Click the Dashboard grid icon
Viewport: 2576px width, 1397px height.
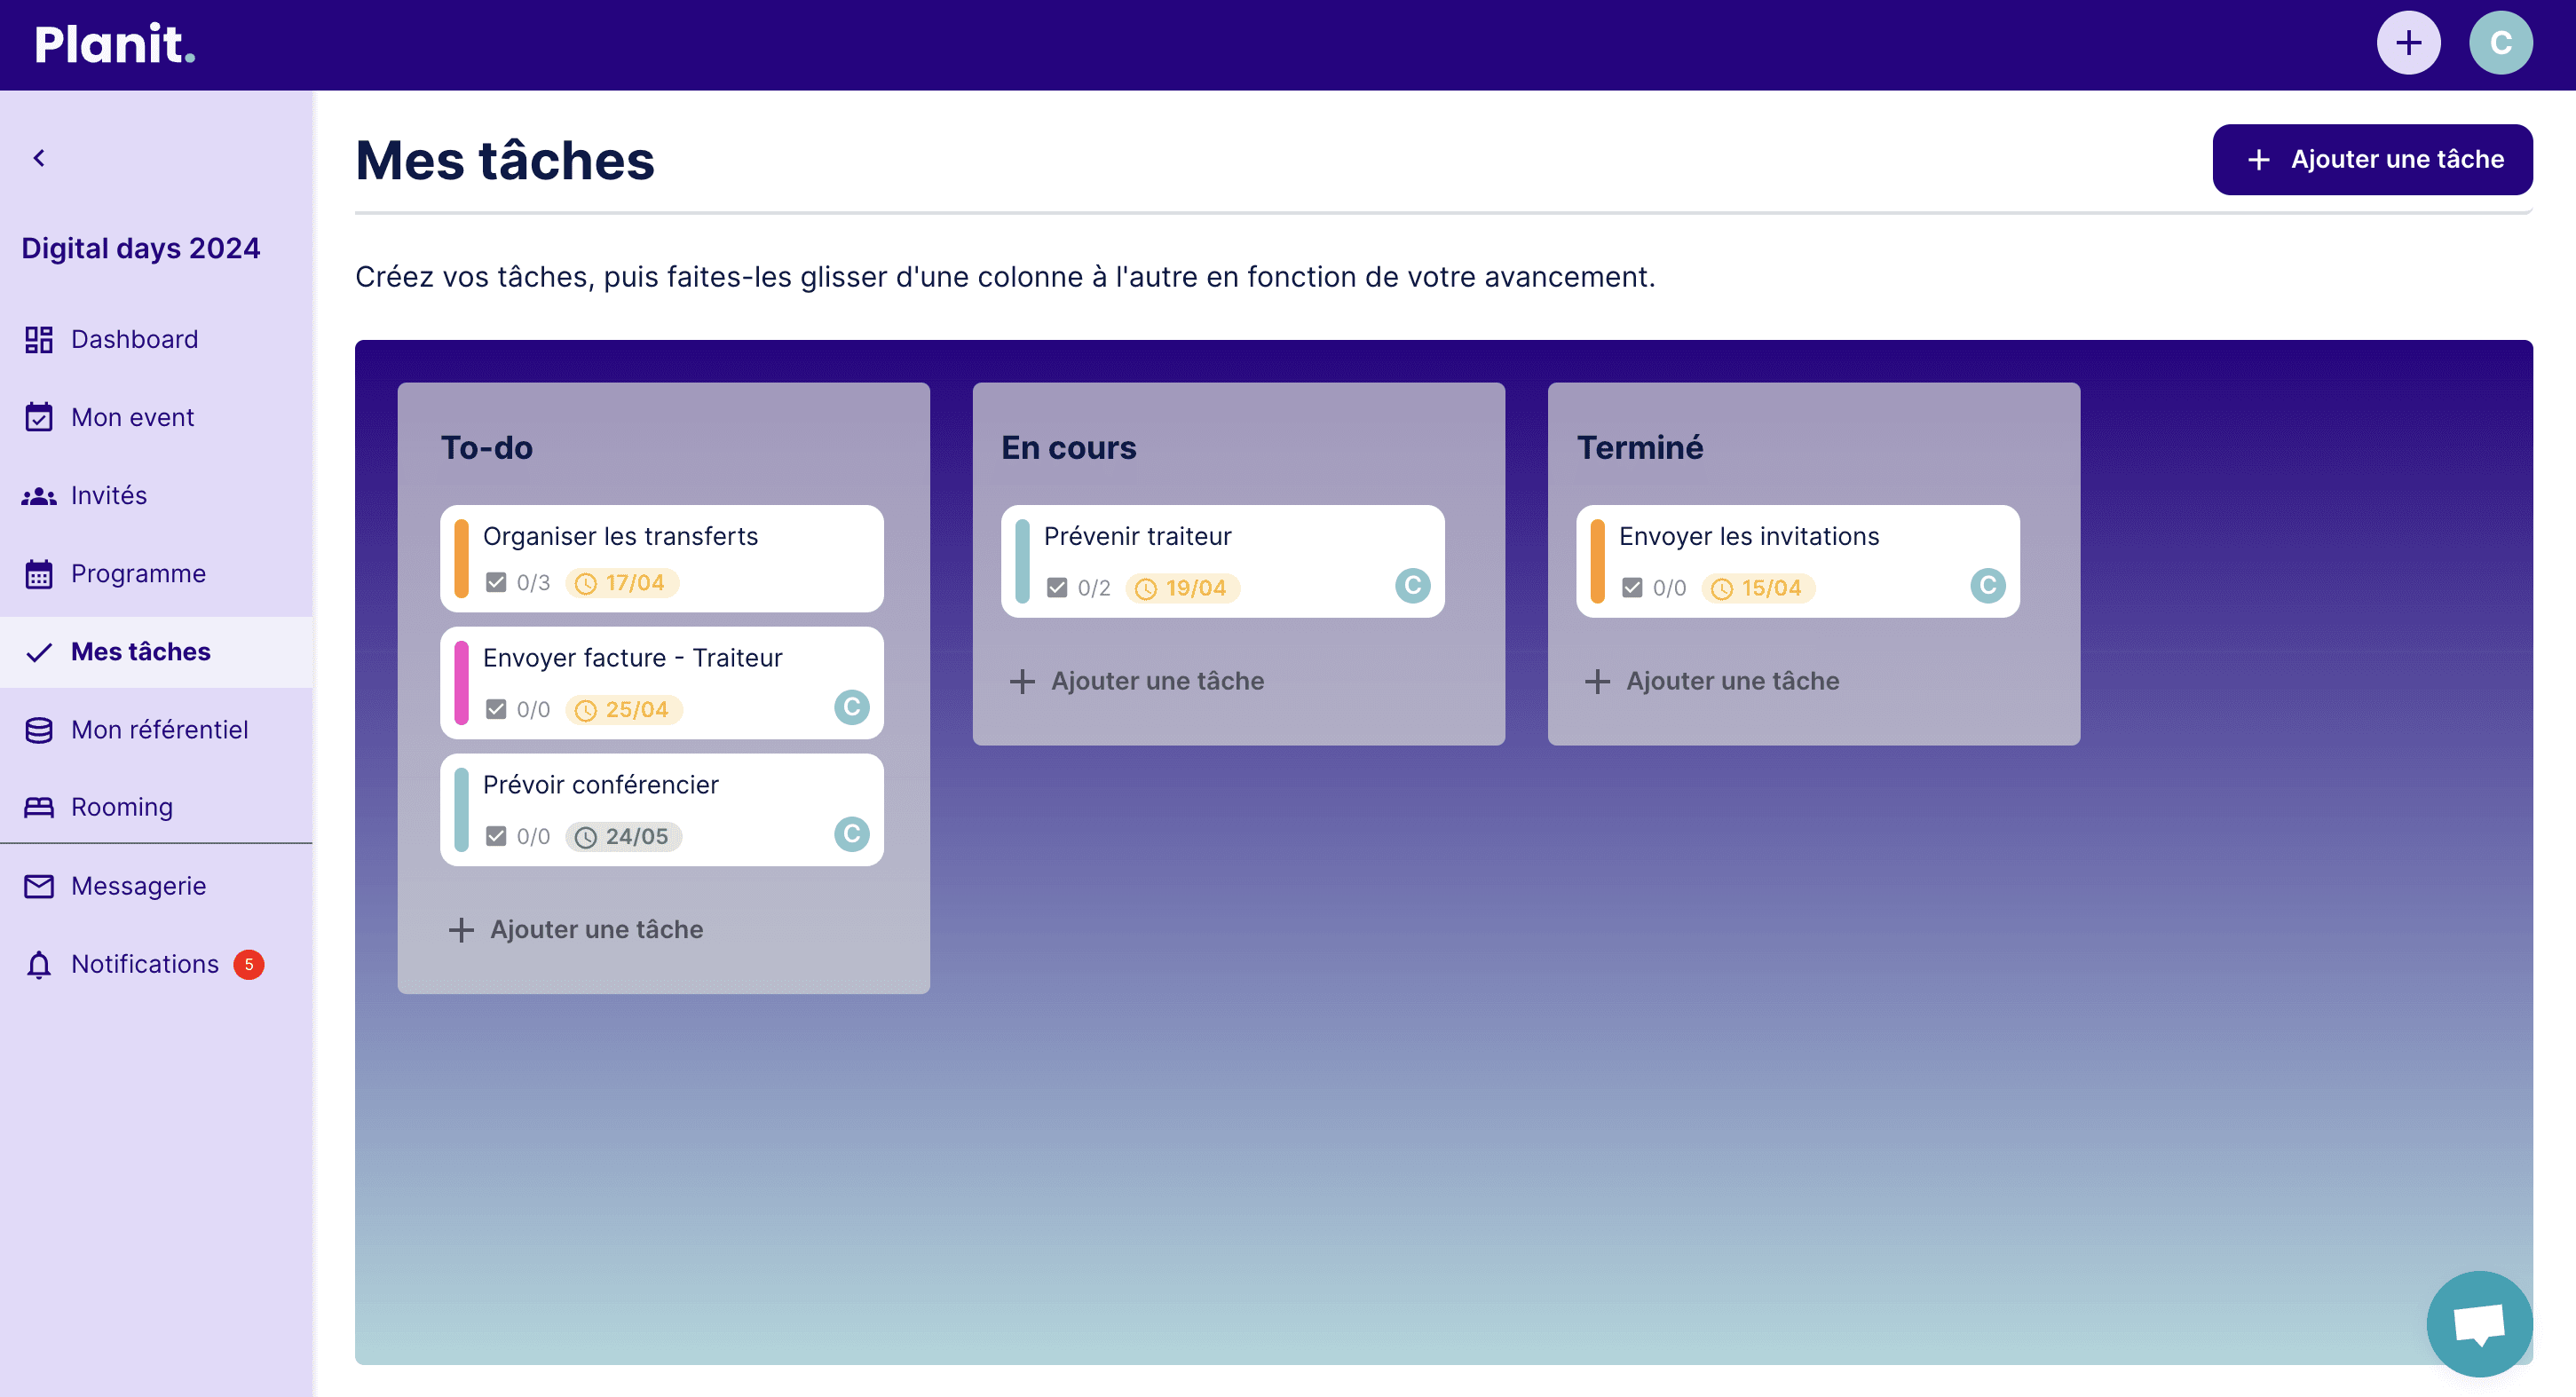[x=39, y=340]
